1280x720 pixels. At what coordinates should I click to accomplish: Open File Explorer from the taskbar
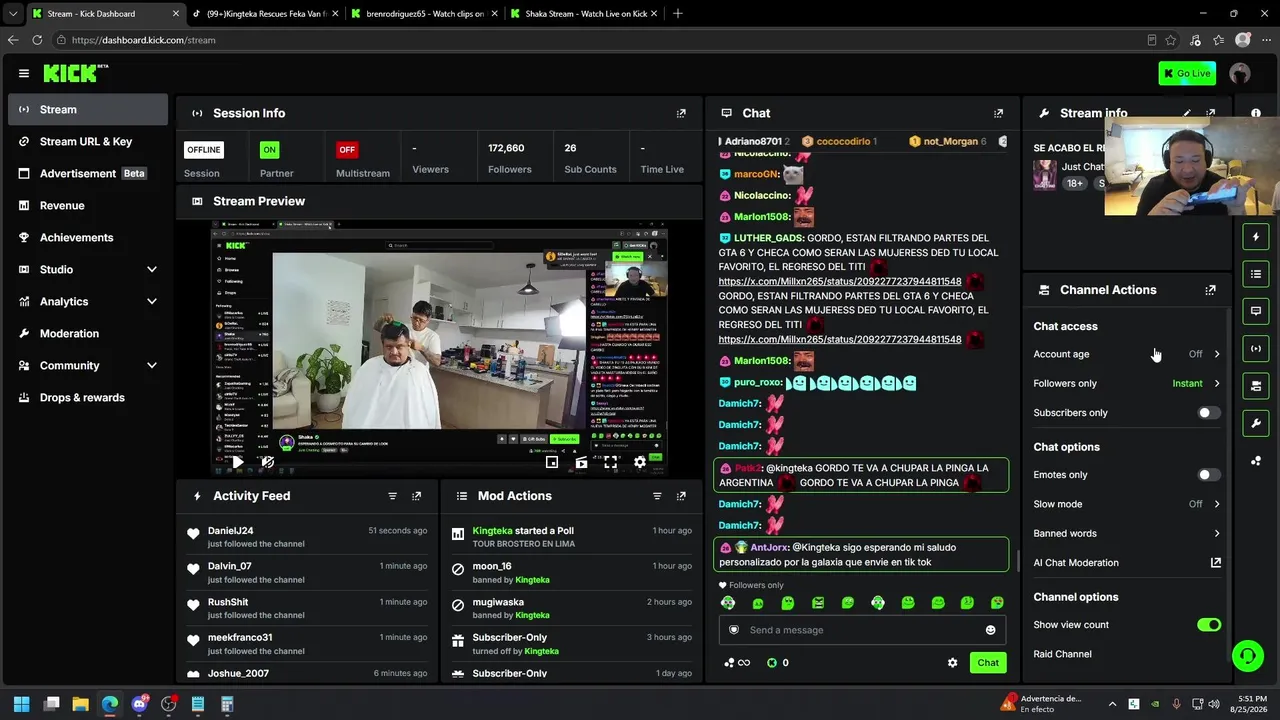(81, 704)
